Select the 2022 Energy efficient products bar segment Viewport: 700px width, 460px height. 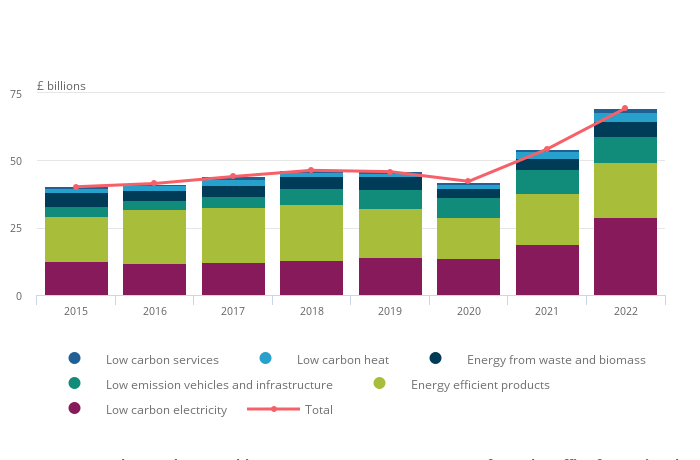[x=625, y=190]
